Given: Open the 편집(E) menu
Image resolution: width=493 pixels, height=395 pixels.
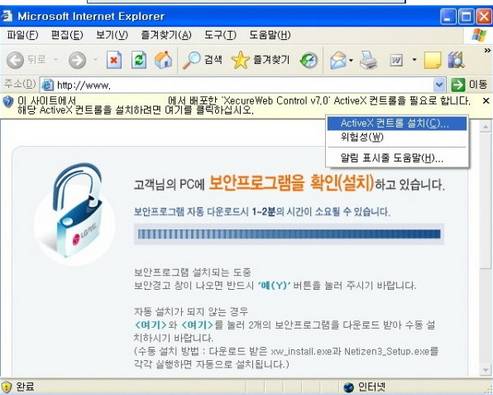Looking at the screenshot, I should 67,35.
